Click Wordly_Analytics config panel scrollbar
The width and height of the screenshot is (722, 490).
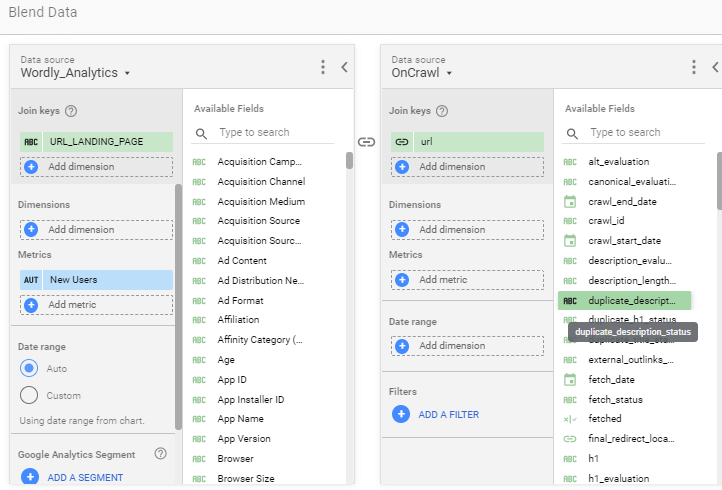pos(179,307)
